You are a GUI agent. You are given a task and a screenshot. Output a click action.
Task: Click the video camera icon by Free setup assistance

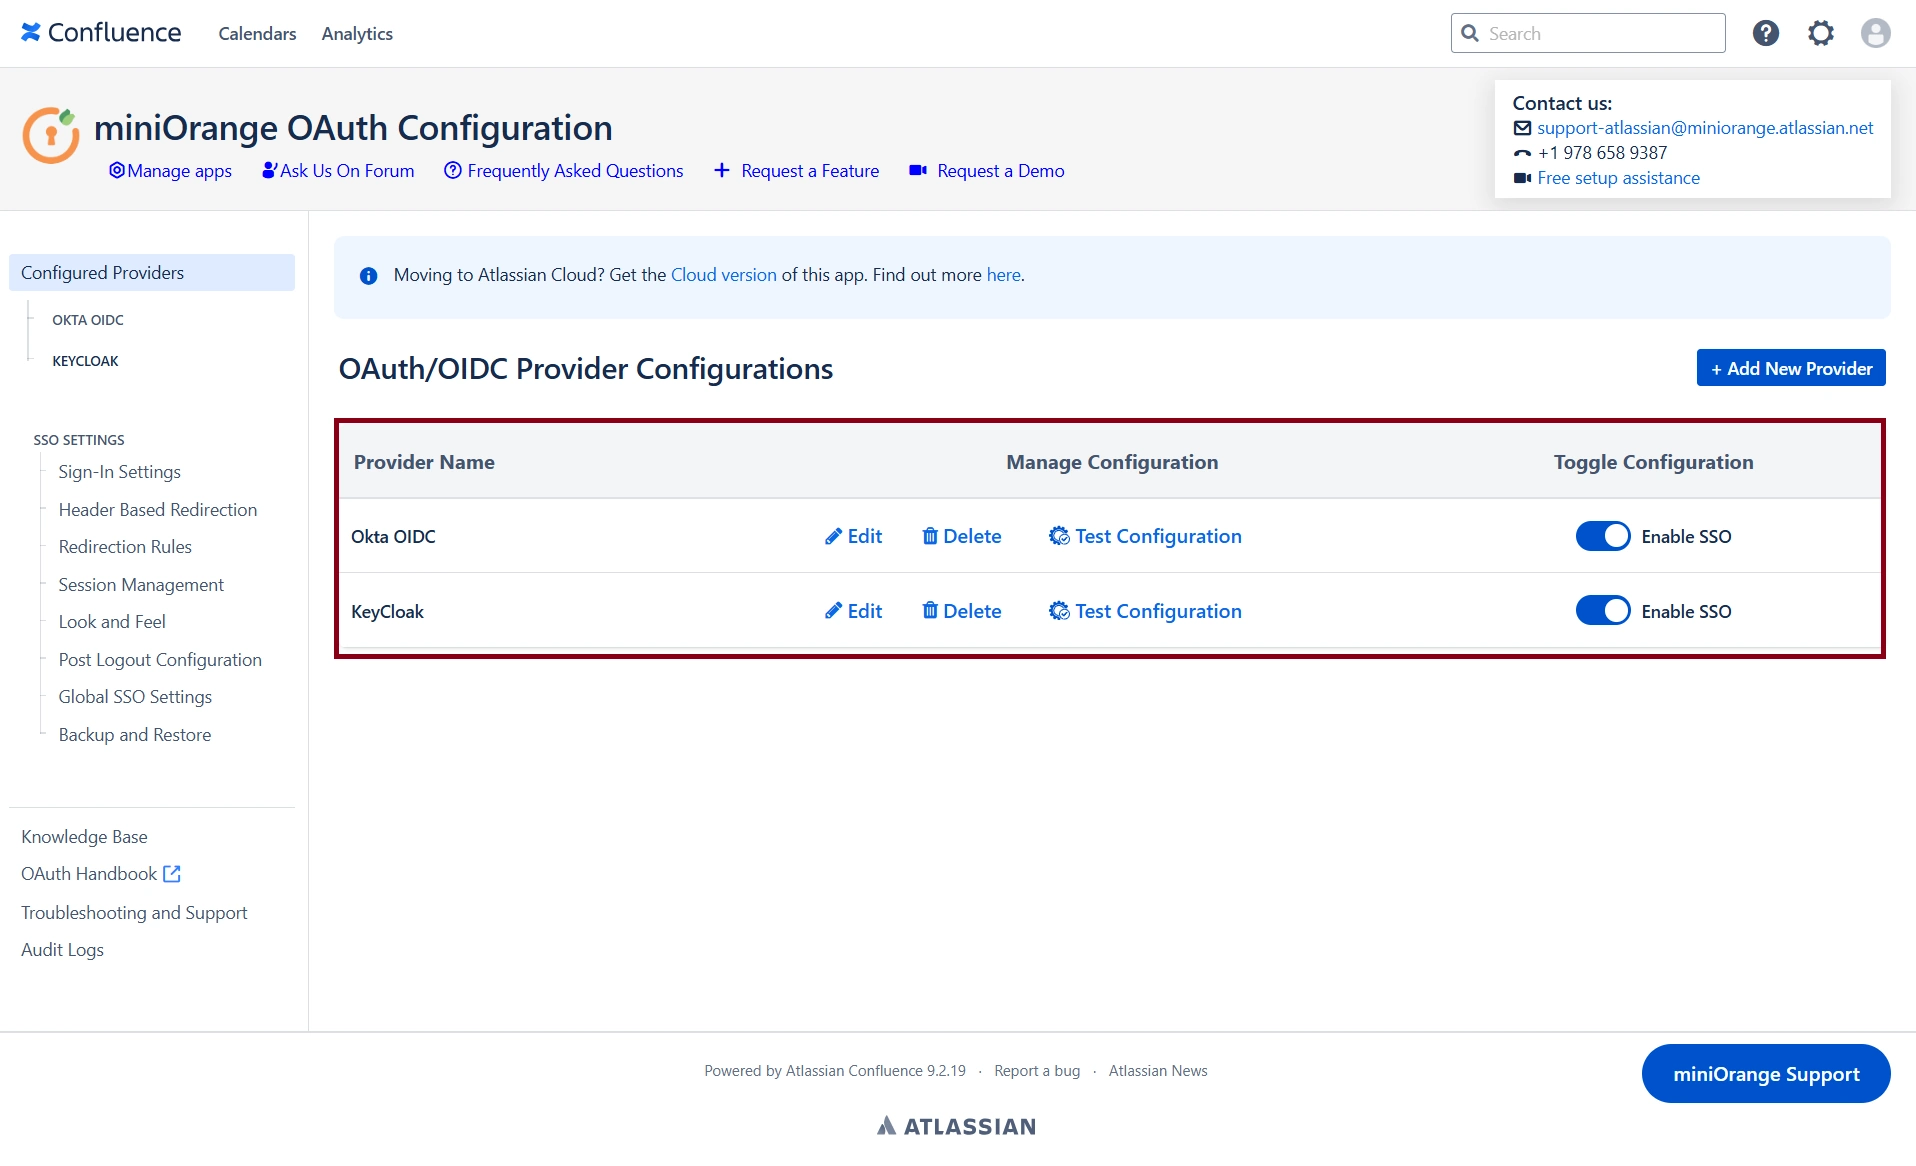click(1522, 178)
